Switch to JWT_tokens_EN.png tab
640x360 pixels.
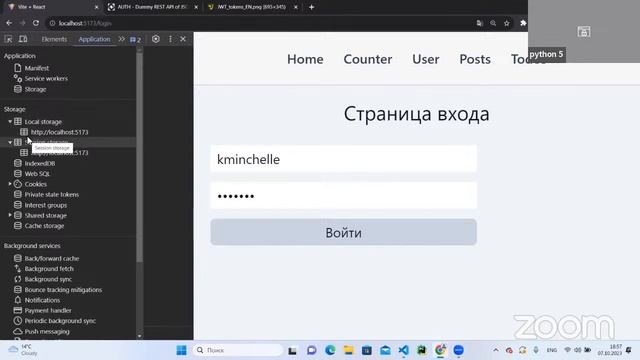[x=252, y=7]
